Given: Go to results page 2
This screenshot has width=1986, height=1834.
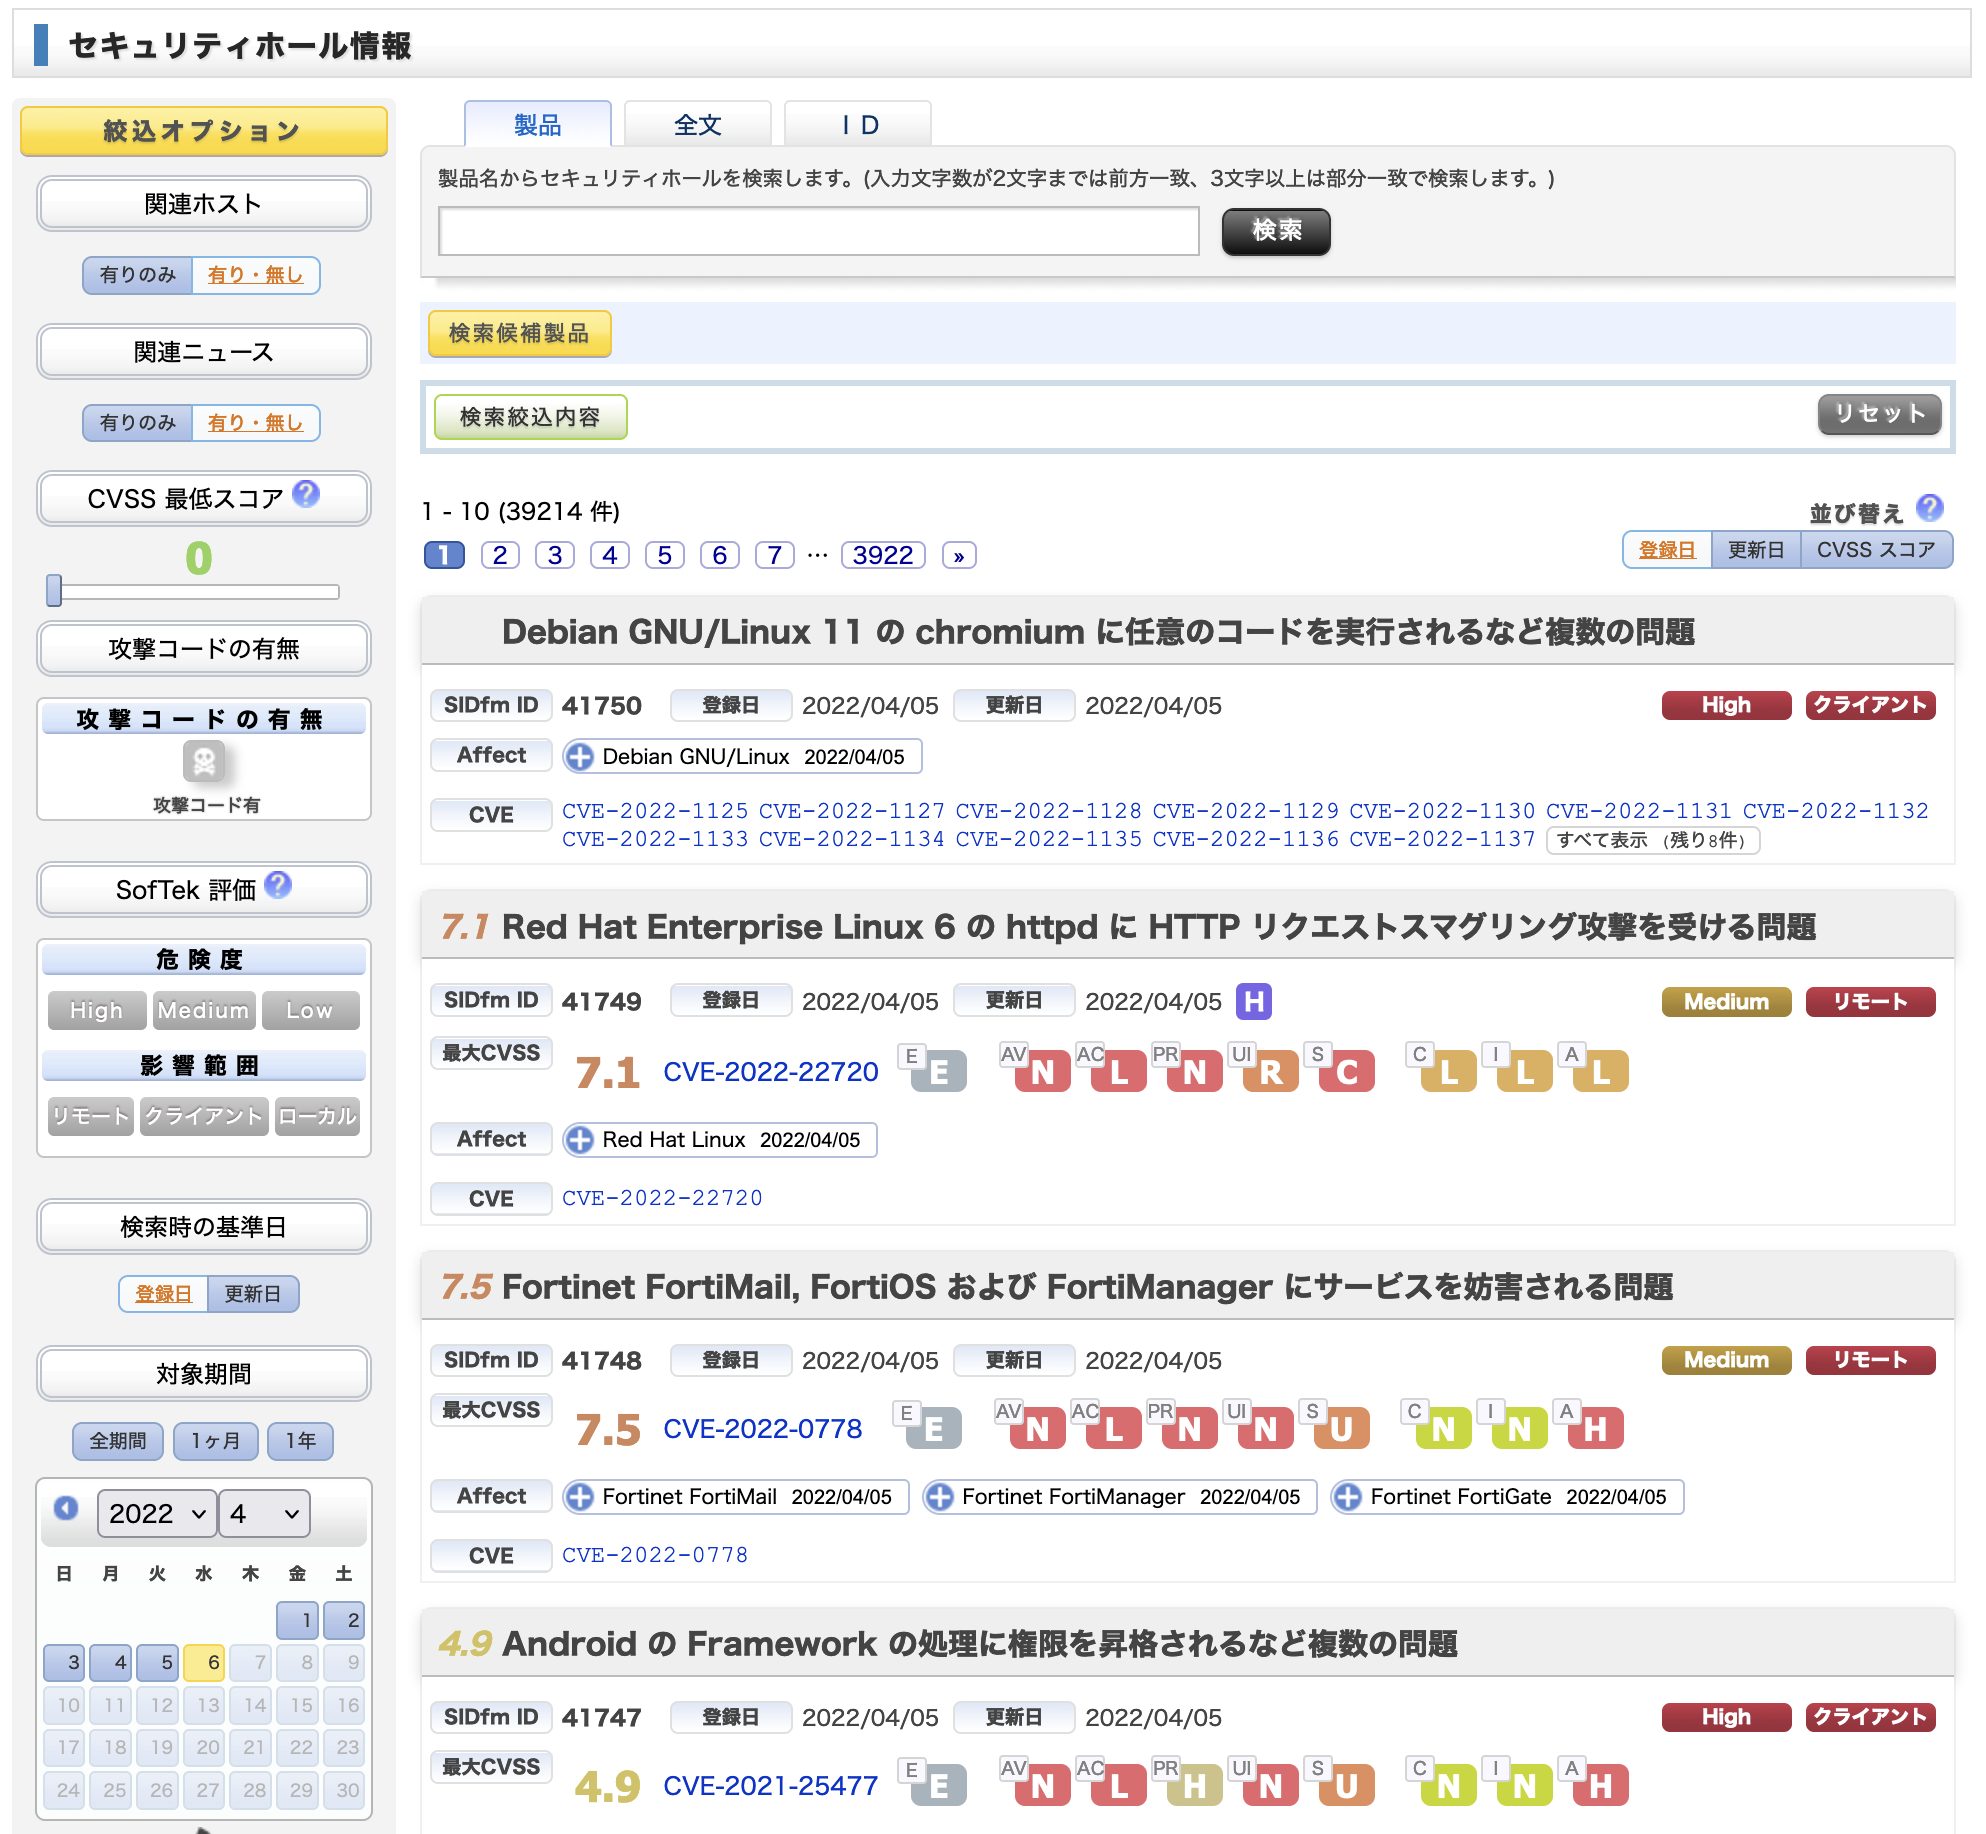Looking at the screenshot, I should tap(500, 555).
